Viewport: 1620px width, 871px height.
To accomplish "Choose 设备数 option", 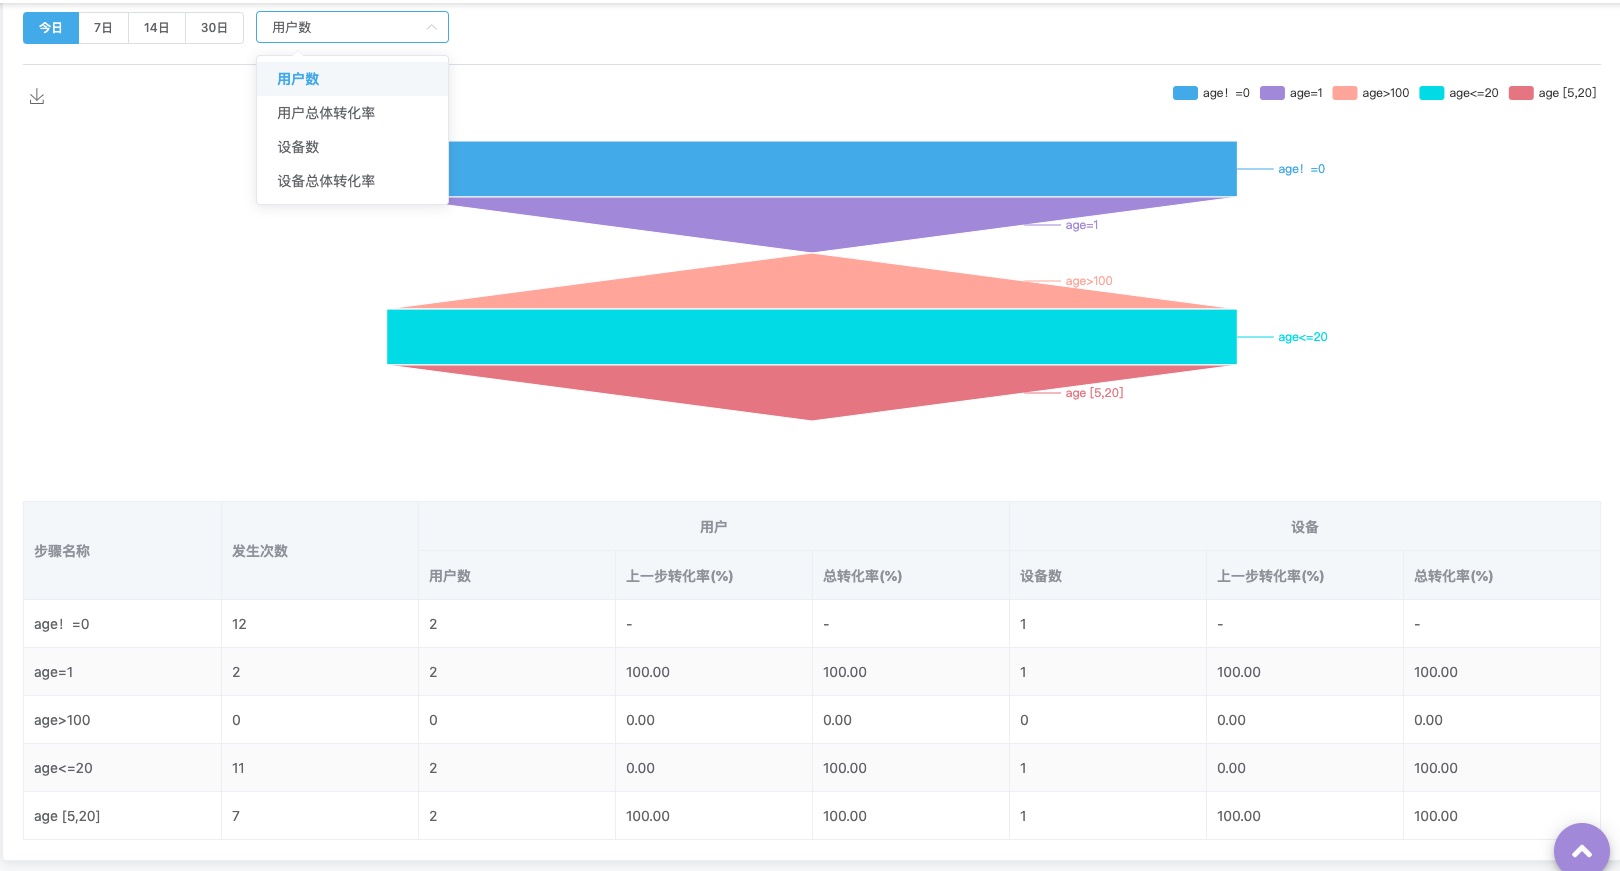I will click(352, 147).
